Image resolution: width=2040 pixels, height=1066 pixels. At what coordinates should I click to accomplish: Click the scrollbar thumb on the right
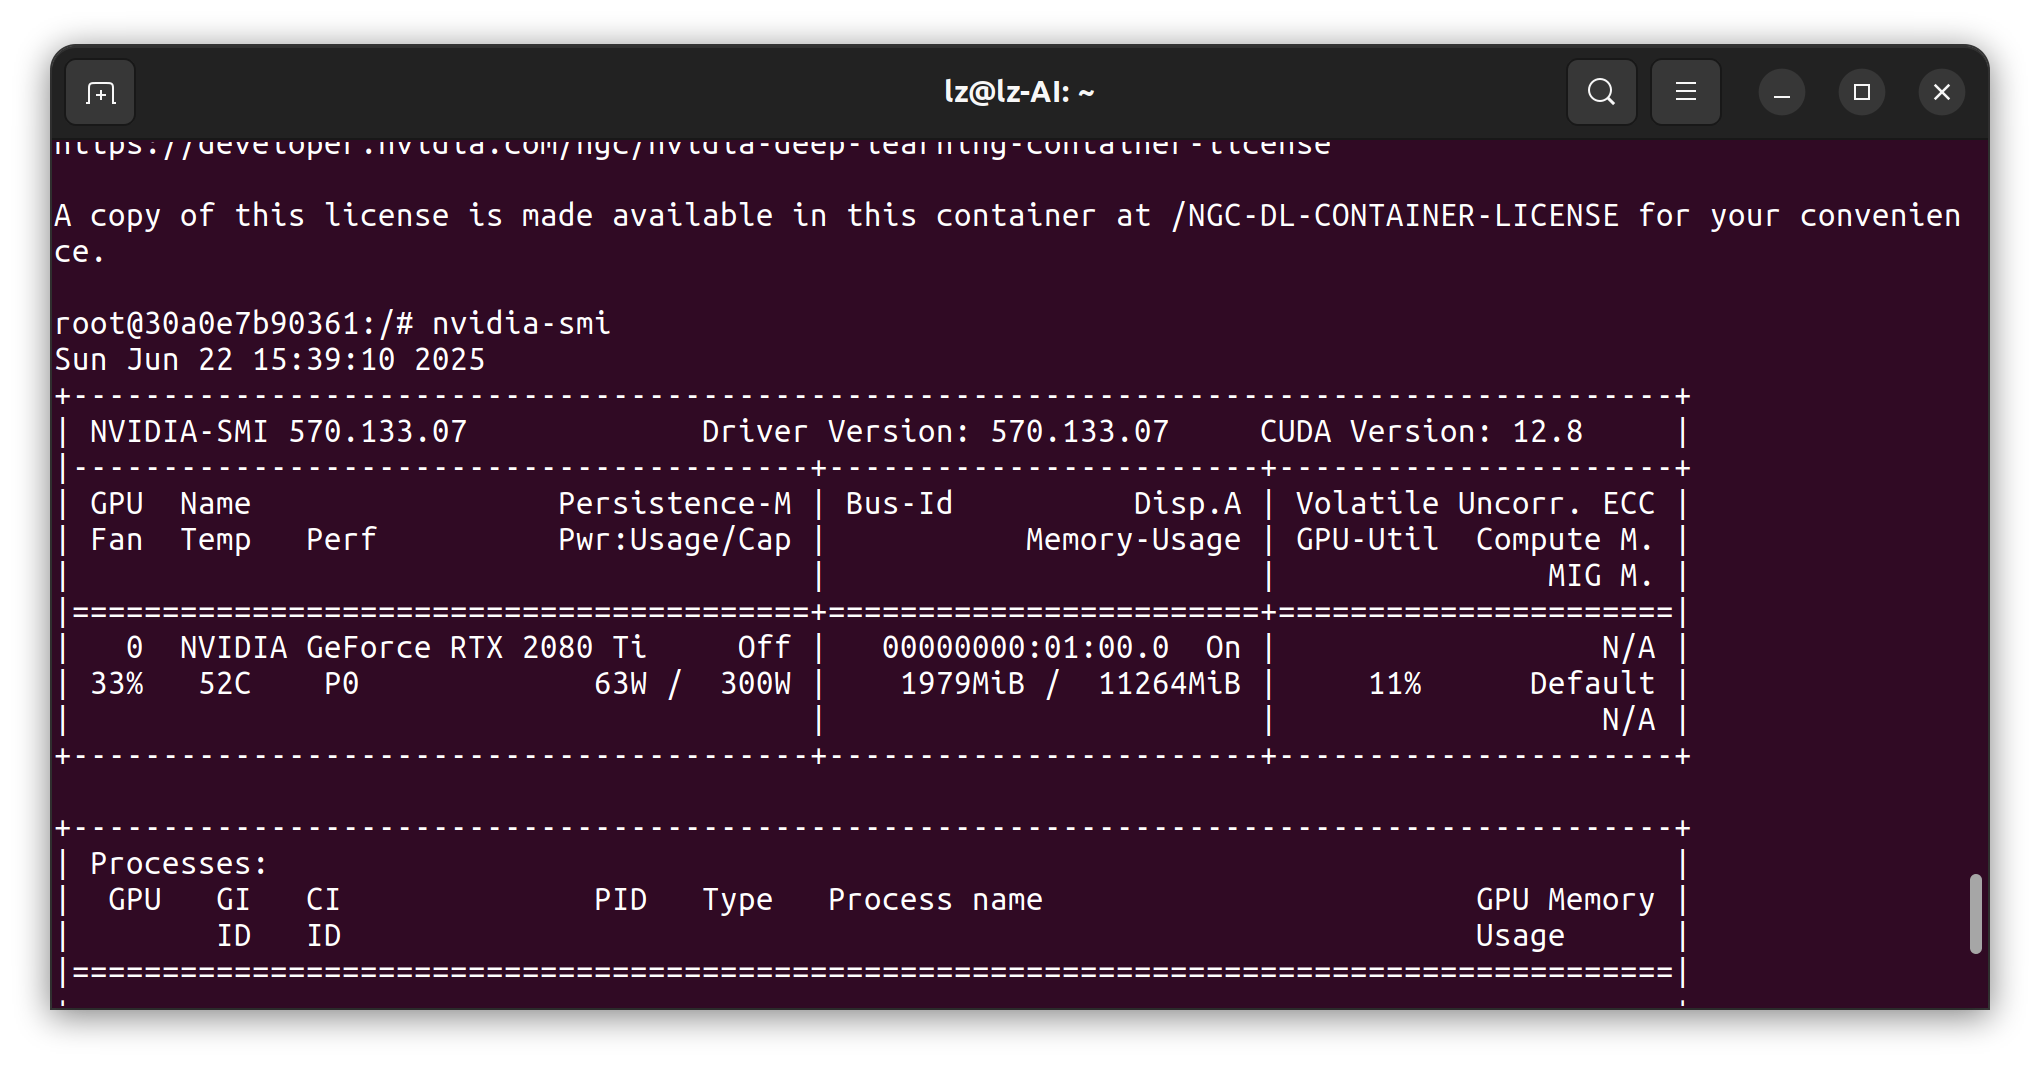[x=1977, y=913]
